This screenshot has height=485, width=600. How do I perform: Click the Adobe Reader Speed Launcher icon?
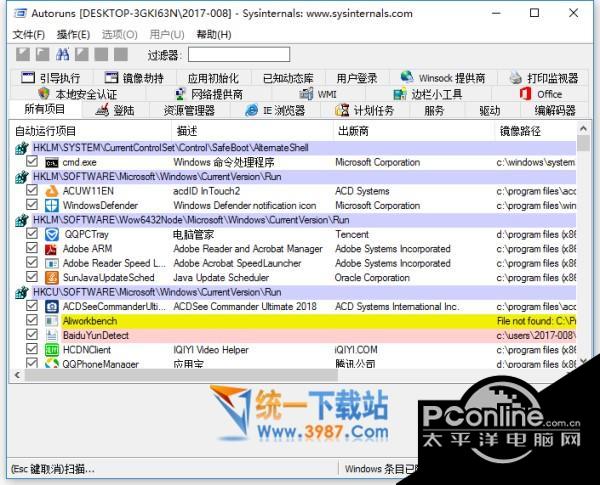pos(52,263)
